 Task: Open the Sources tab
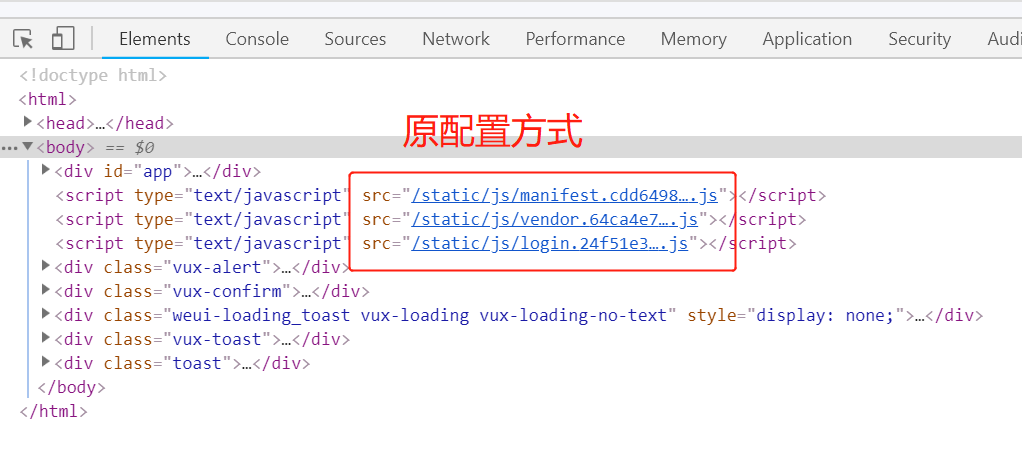pos(355,39)
